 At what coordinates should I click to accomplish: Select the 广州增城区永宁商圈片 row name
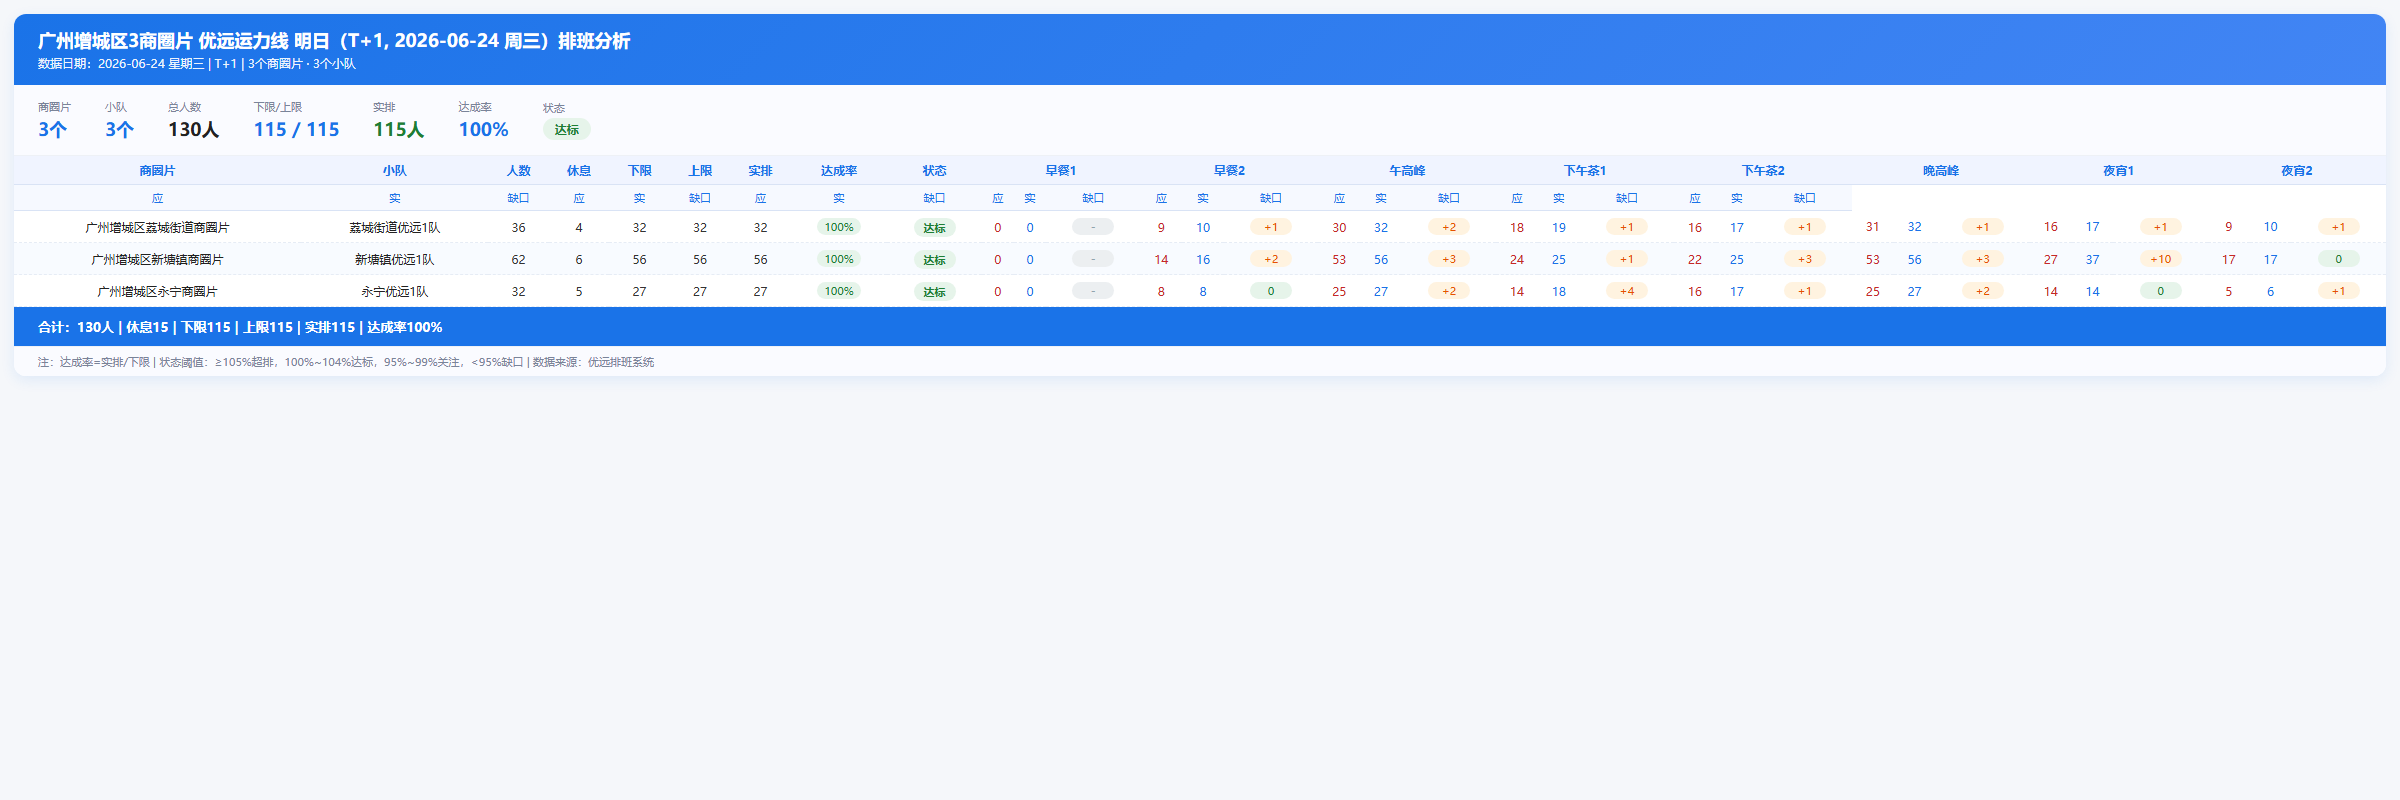(157, 292)
